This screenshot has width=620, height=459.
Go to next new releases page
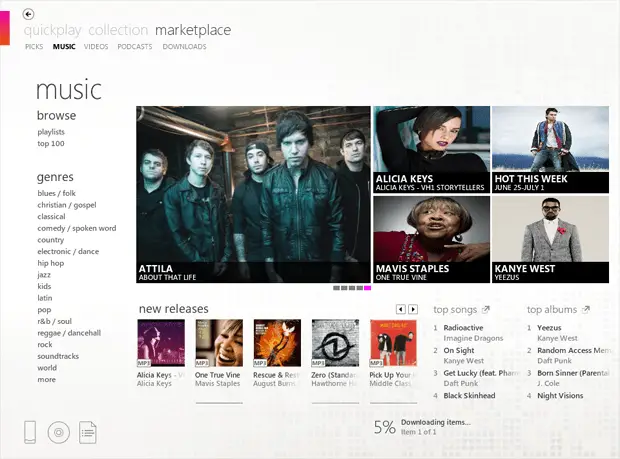pyautogui.click(x=413, y=309)
